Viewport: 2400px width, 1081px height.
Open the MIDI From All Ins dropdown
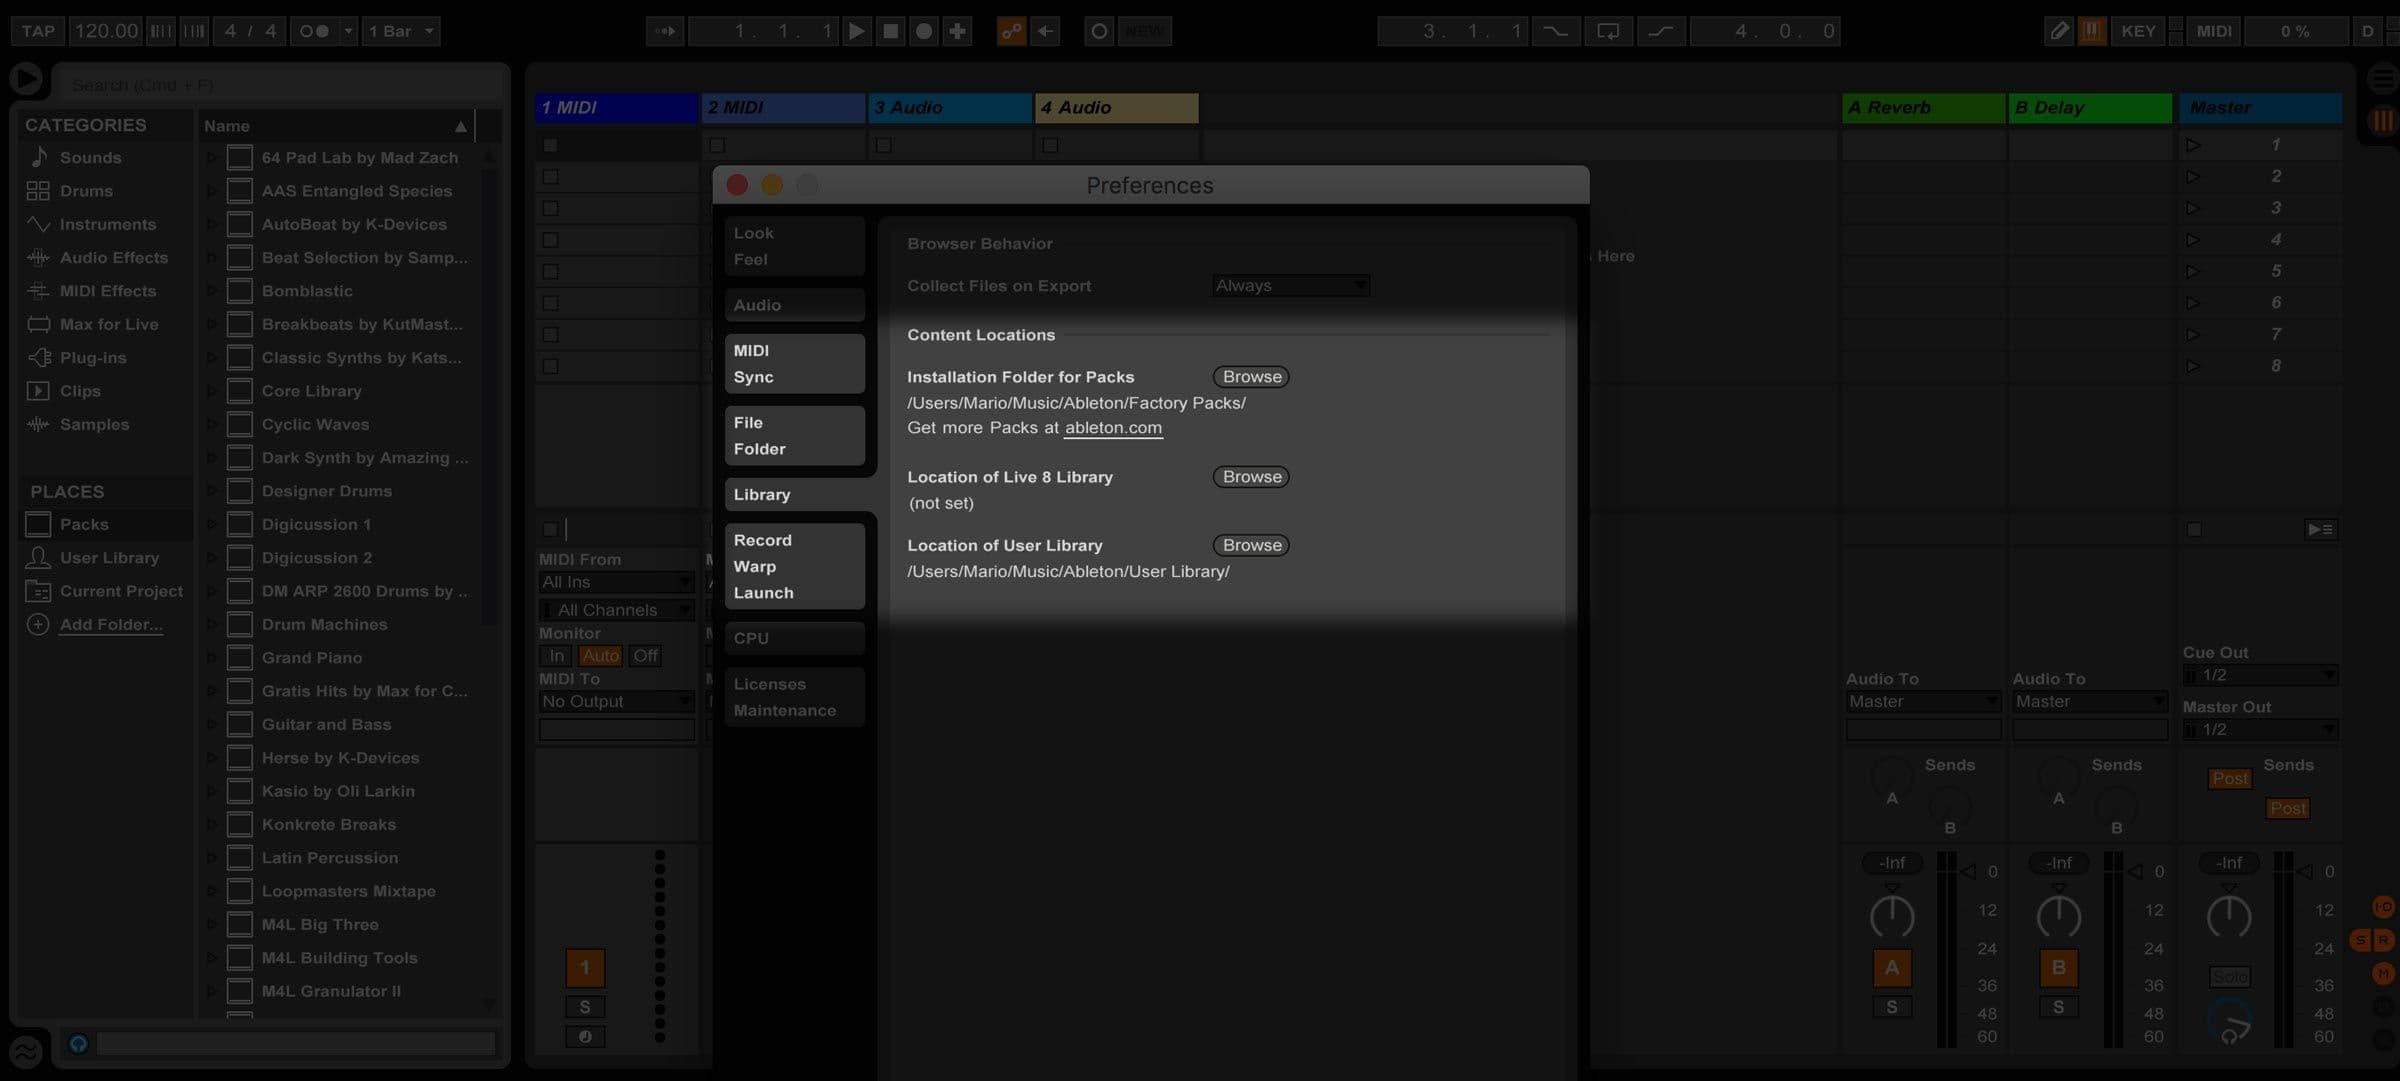(616, 581)
